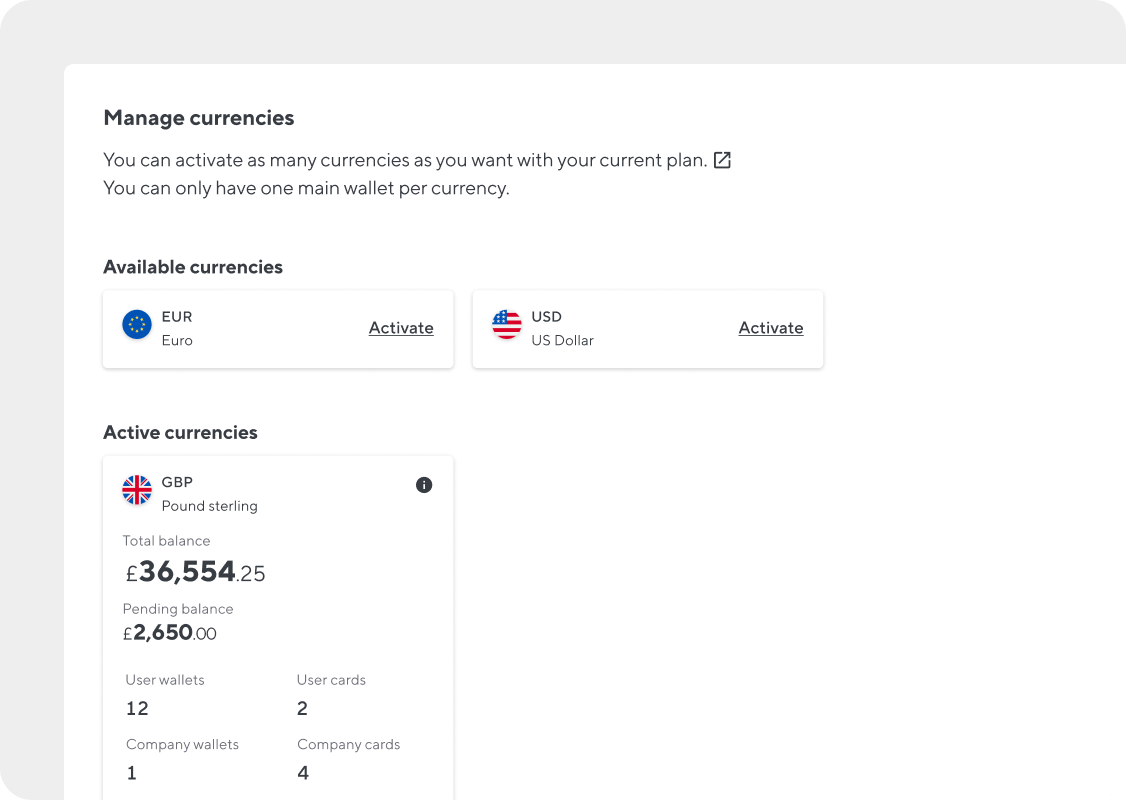Click the USD US Dollar flag icon
The image size is (1126, 800).
tap(506, 324)
